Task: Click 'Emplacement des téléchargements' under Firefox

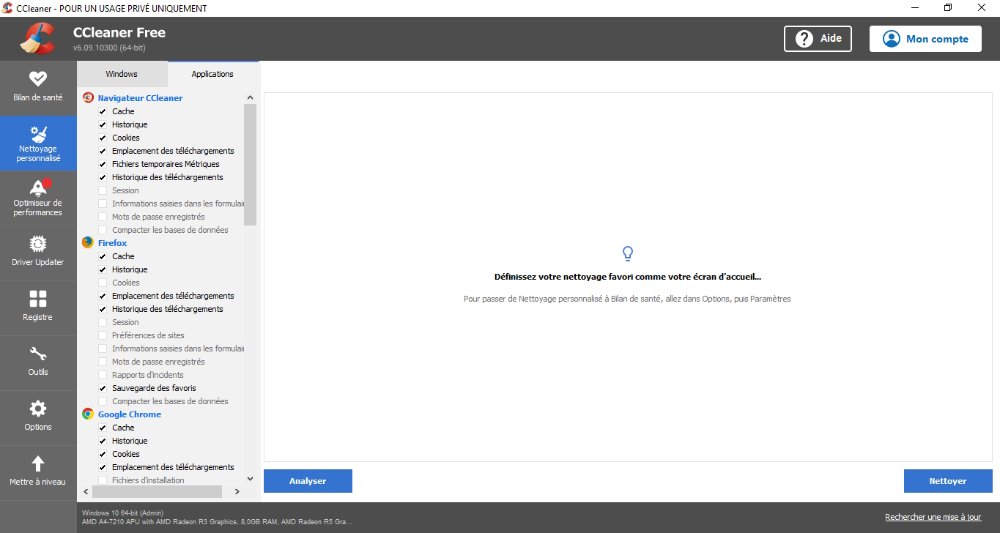Action: pyautogui.click(x=173, y=296)
